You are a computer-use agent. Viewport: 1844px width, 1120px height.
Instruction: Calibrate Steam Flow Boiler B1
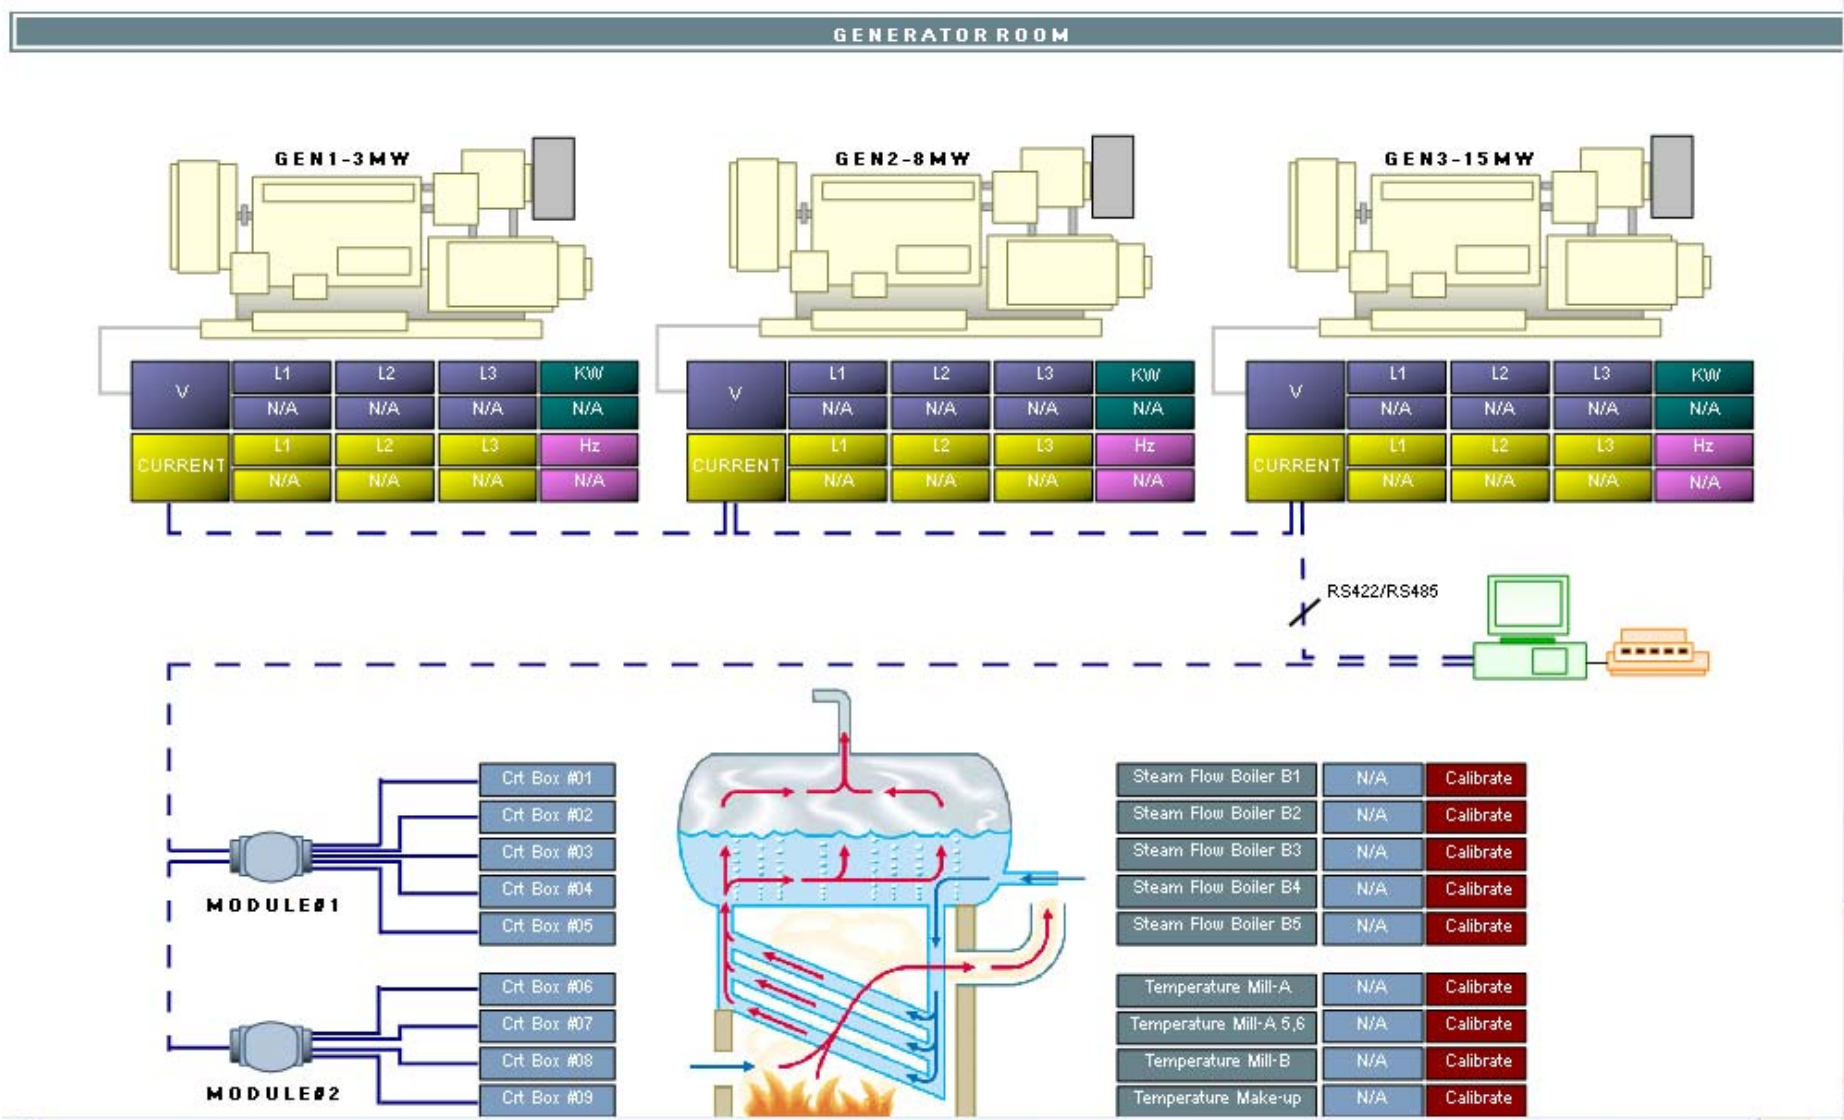[1476, 779]
